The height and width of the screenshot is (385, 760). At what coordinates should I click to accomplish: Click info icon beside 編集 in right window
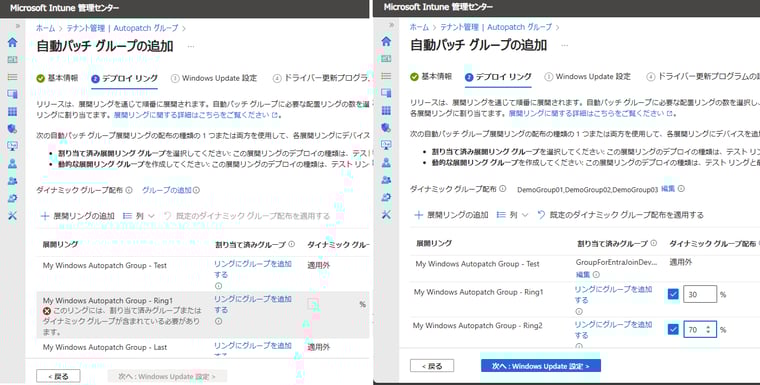[681, 189]
